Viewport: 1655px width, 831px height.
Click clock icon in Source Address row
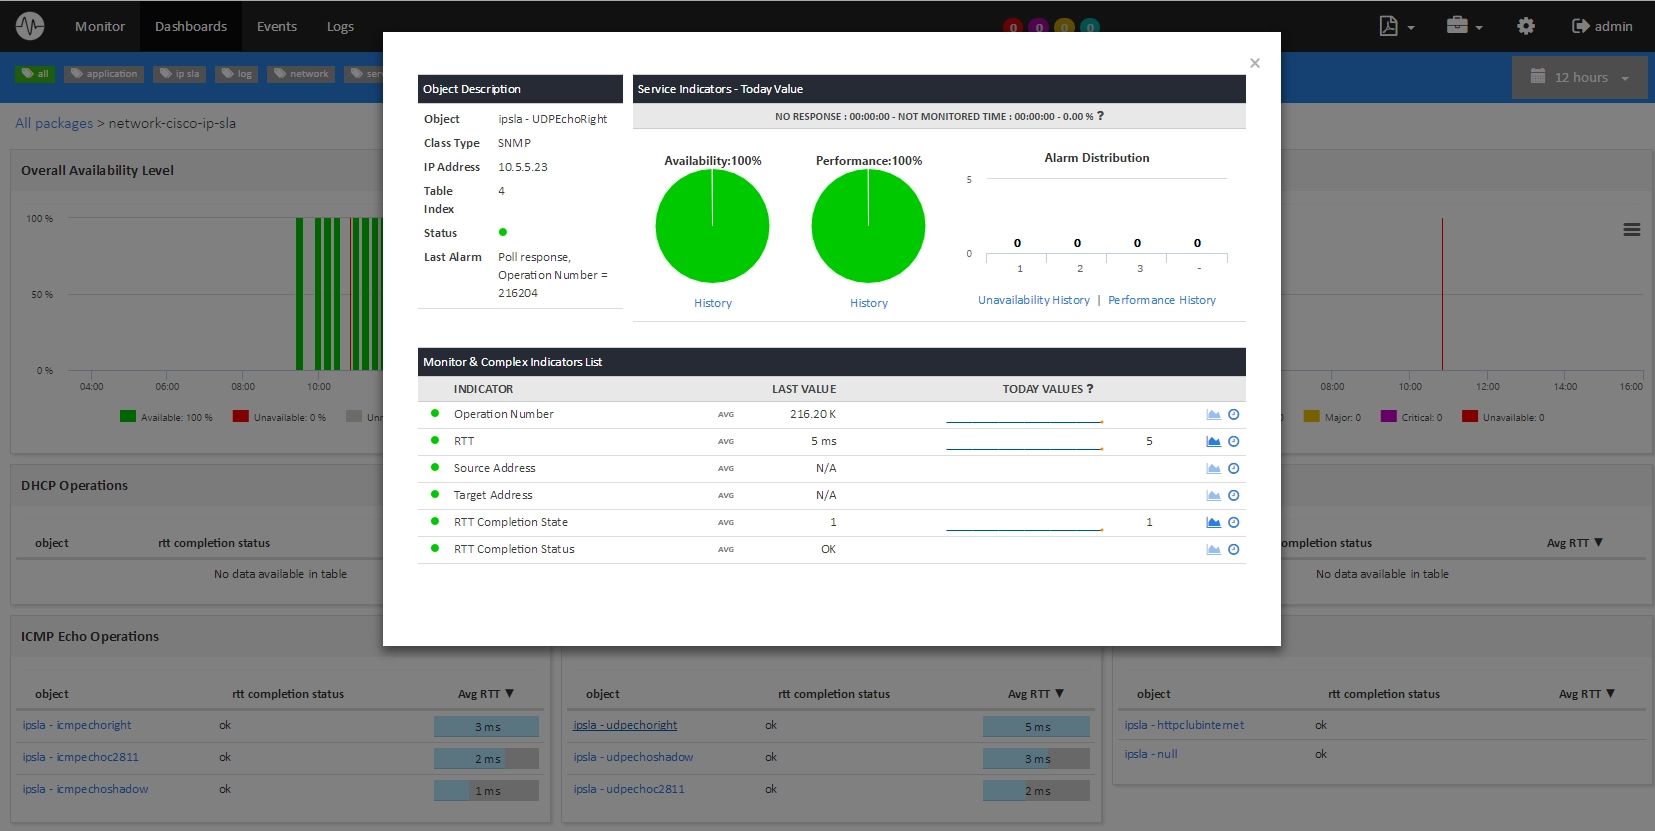[1234, 468]
